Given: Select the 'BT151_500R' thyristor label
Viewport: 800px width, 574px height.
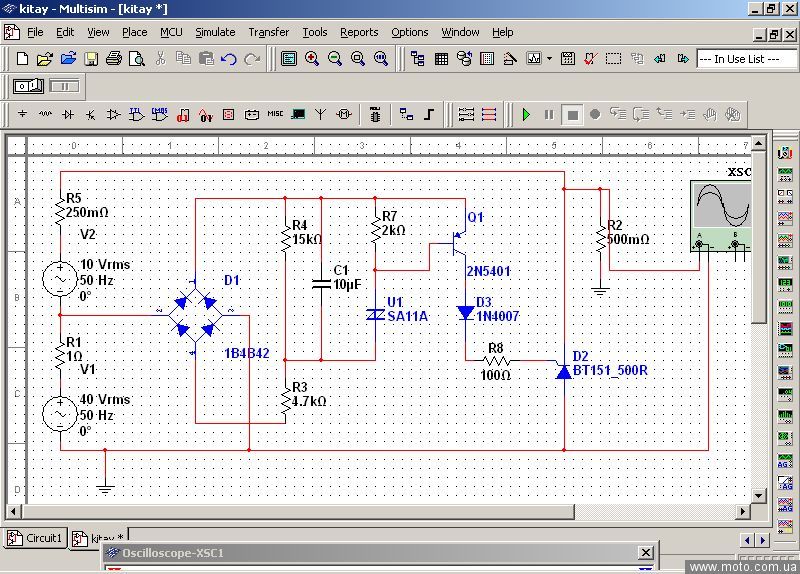Looking at the screenshot, I should [x=610, y=370].
